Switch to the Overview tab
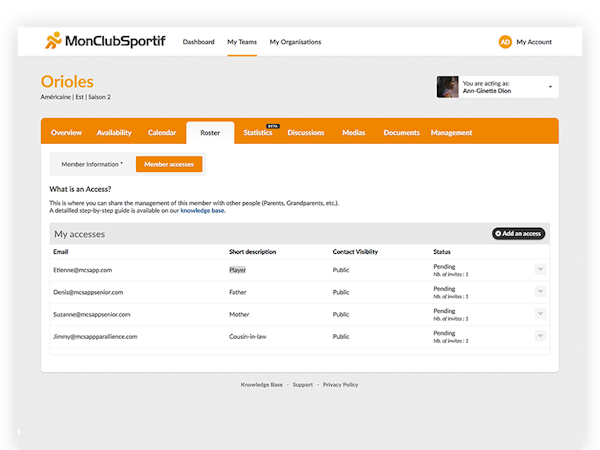The height and width of the screenshot is (450, 600). click(66, 132)
